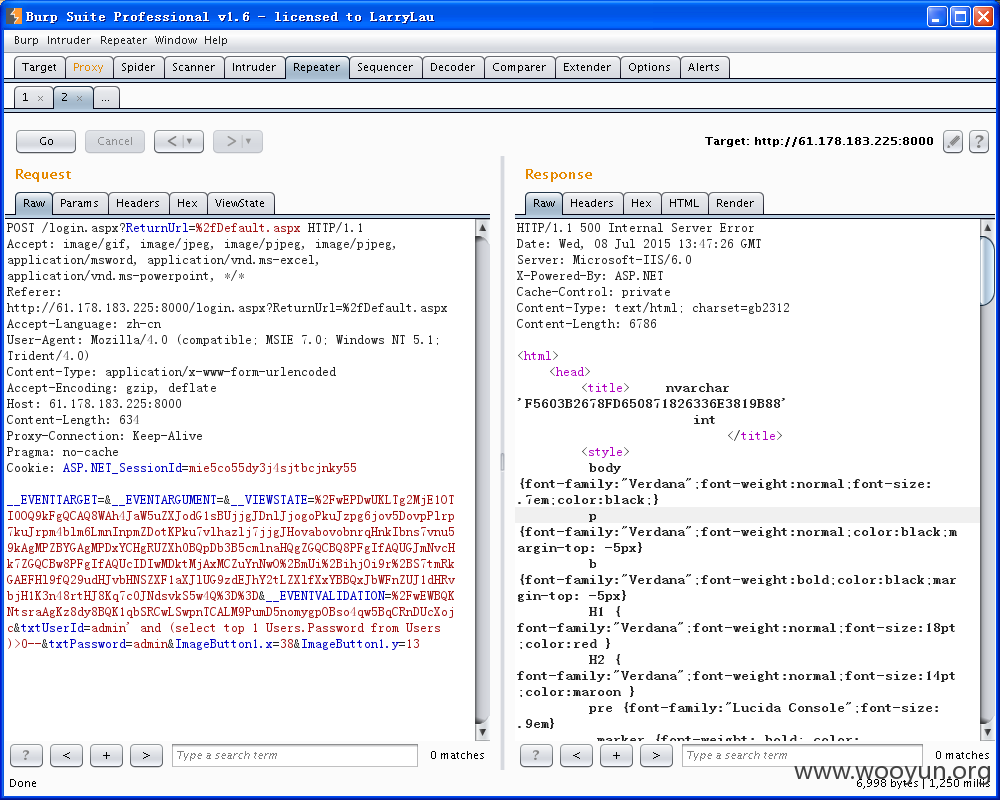This screenshot has height=800, width=1000.
Task: Click the 500 Internal Server Error line
Action: [635, 228]
